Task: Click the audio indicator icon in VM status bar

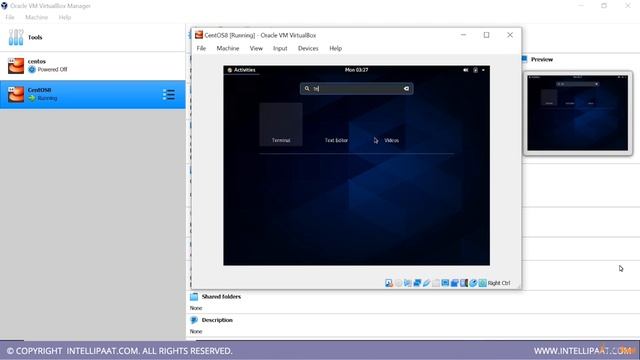Action: tap(408, 283)
